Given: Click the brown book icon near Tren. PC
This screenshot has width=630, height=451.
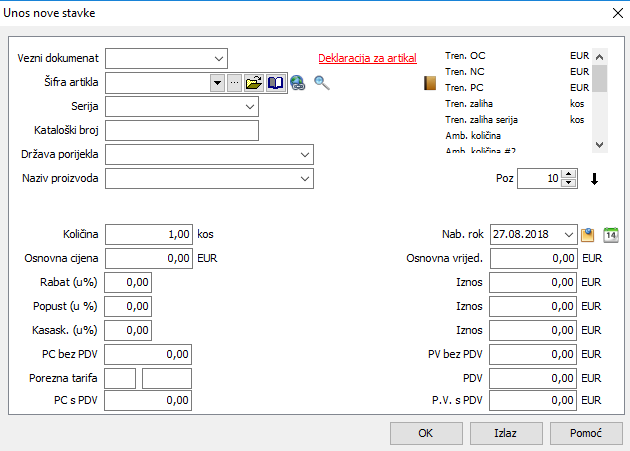Looking at the screenshot, I should tap(431, 83).
